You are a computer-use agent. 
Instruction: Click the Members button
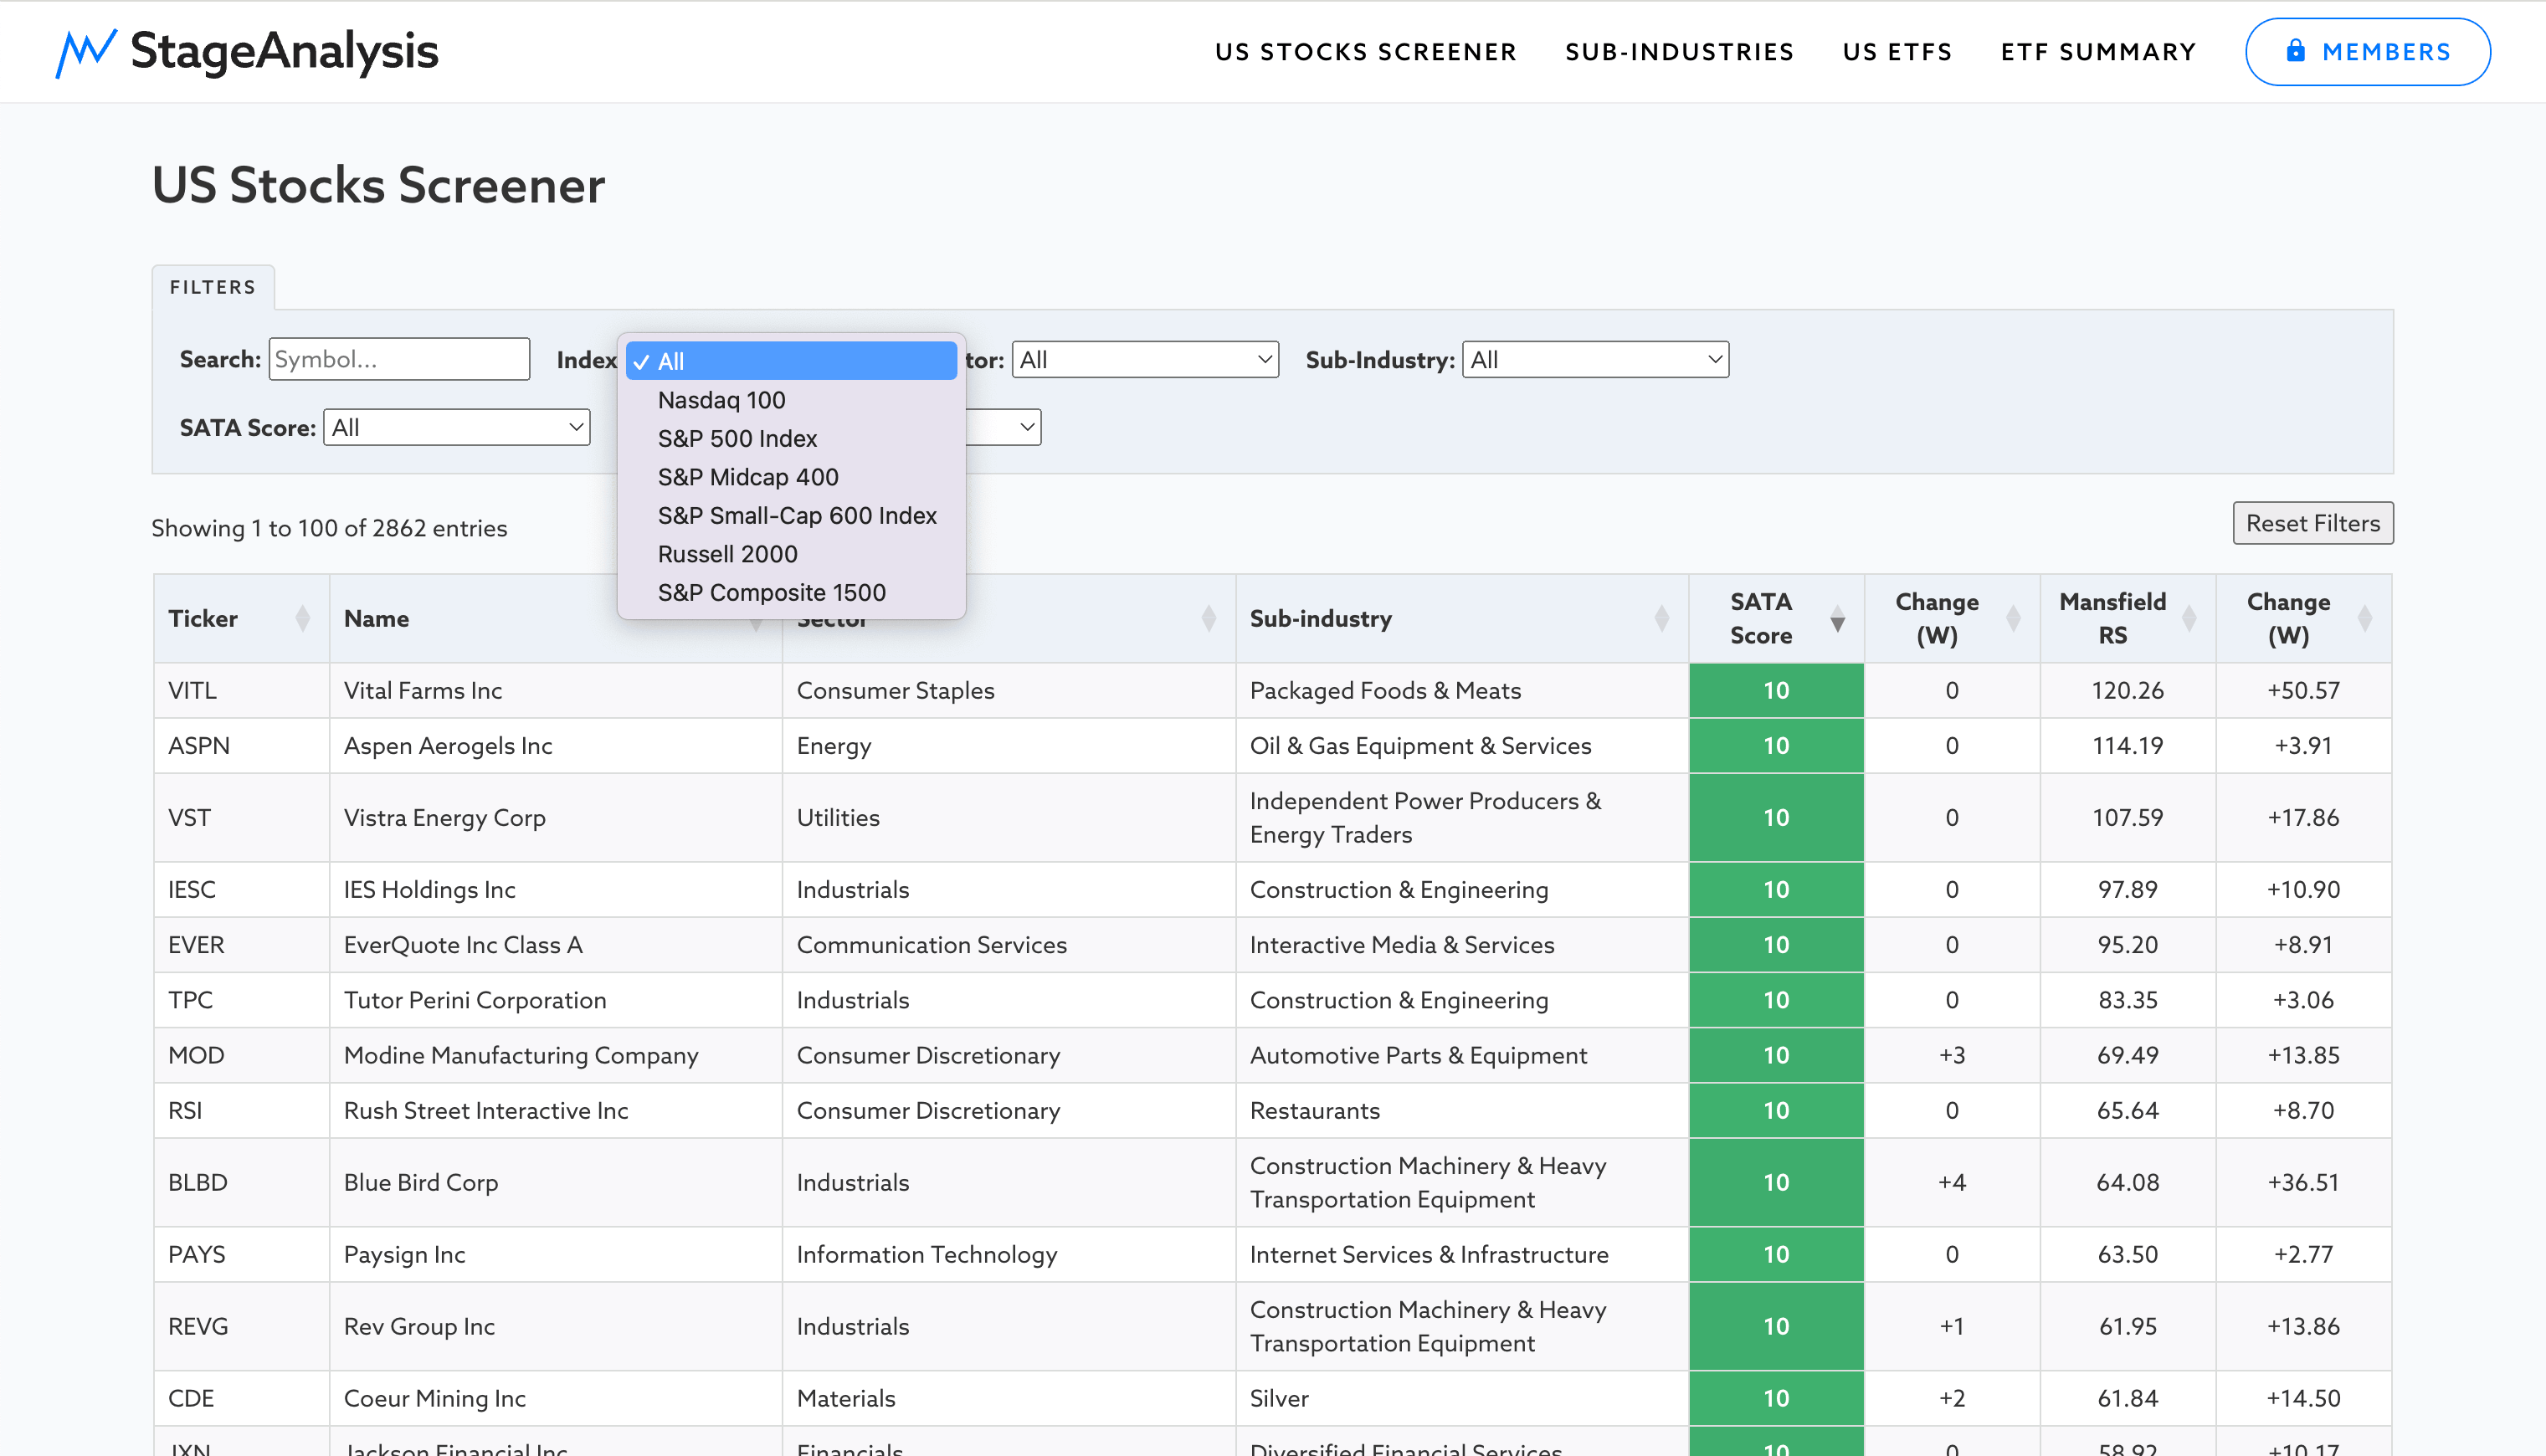(x=2368, y=52)
